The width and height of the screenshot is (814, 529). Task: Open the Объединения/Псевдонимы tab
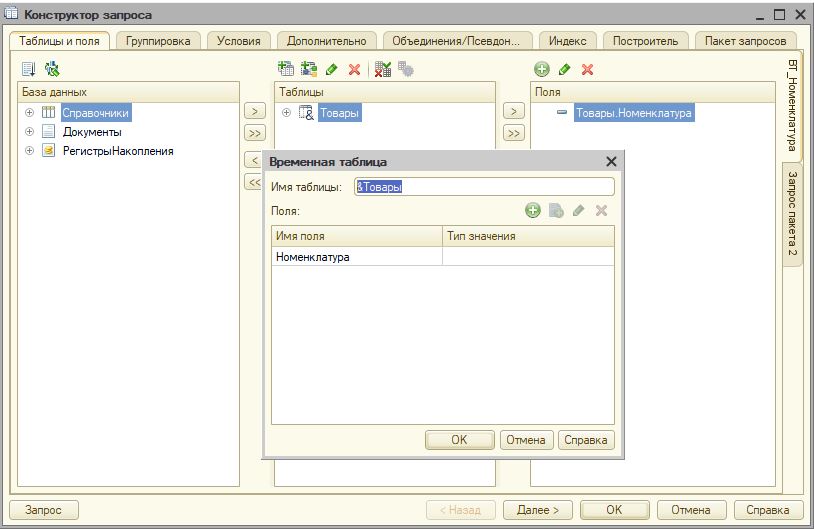pos(456,41)
